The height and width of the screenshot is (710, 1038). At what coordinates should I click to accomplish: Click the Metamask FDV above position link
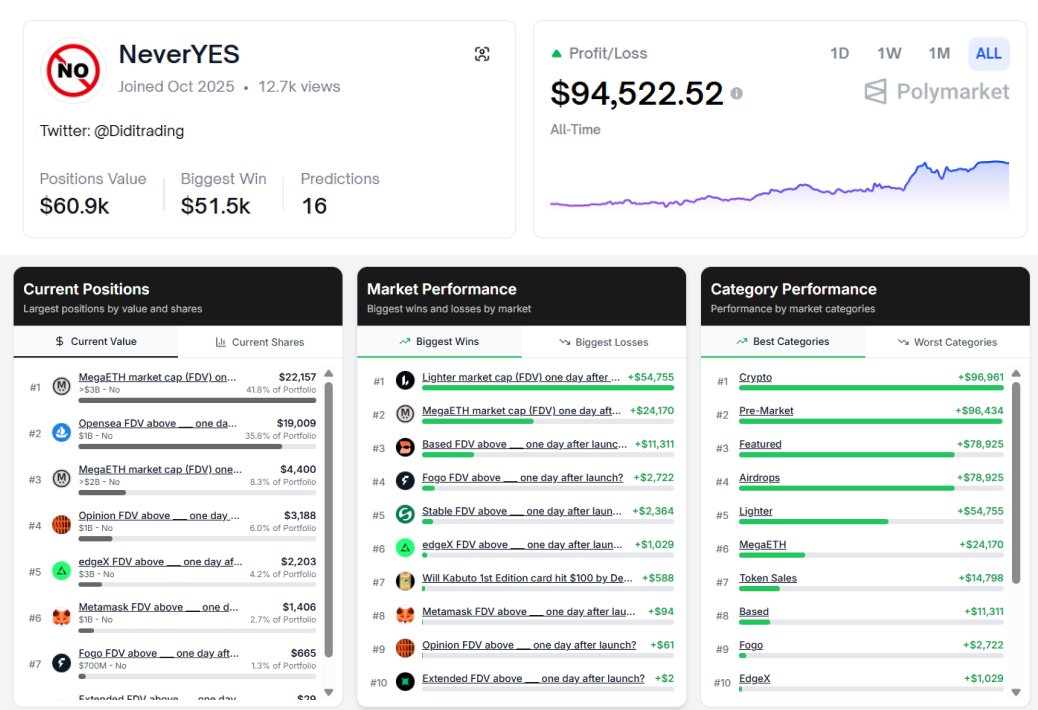click(158, 607)
